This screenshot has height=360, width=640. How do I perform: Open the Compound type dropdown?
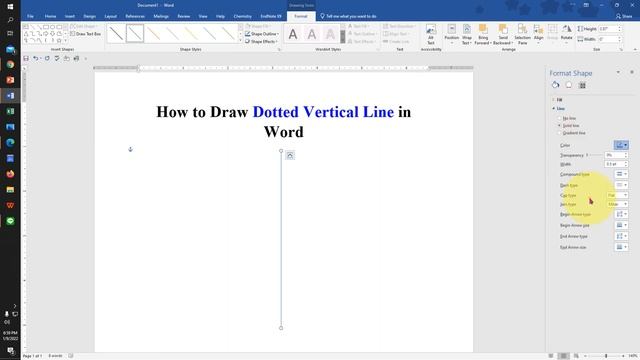(x=621, y=174)
